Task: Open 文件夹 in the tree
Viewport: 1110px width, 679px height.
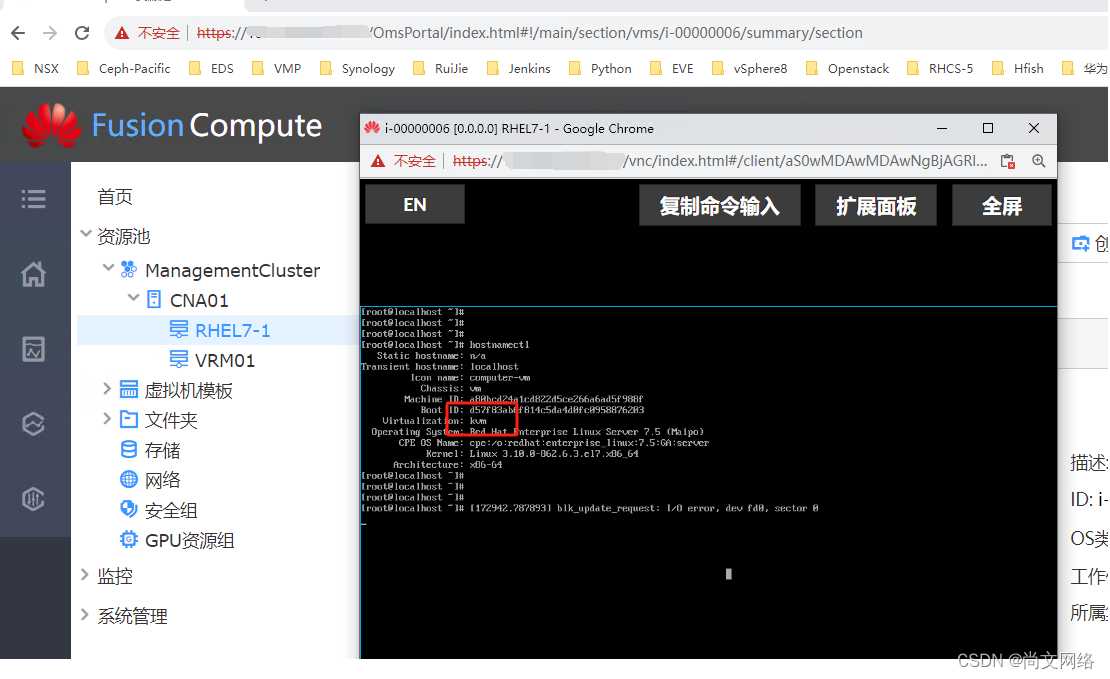Action: click(x=171, y=421)
